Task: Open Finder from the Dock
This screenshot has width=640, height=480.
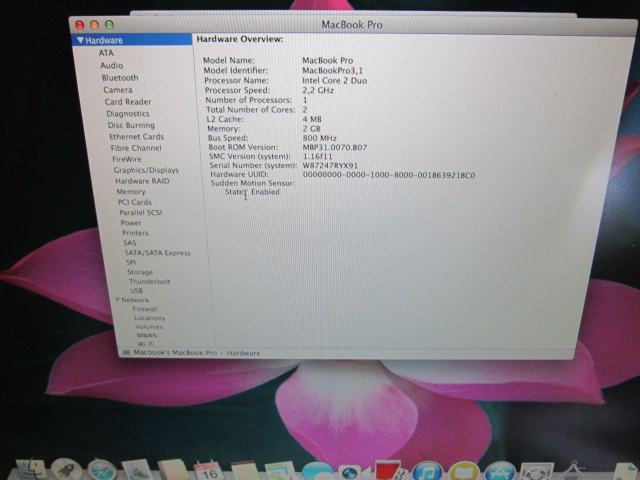Action: click(x=31, y=469)
